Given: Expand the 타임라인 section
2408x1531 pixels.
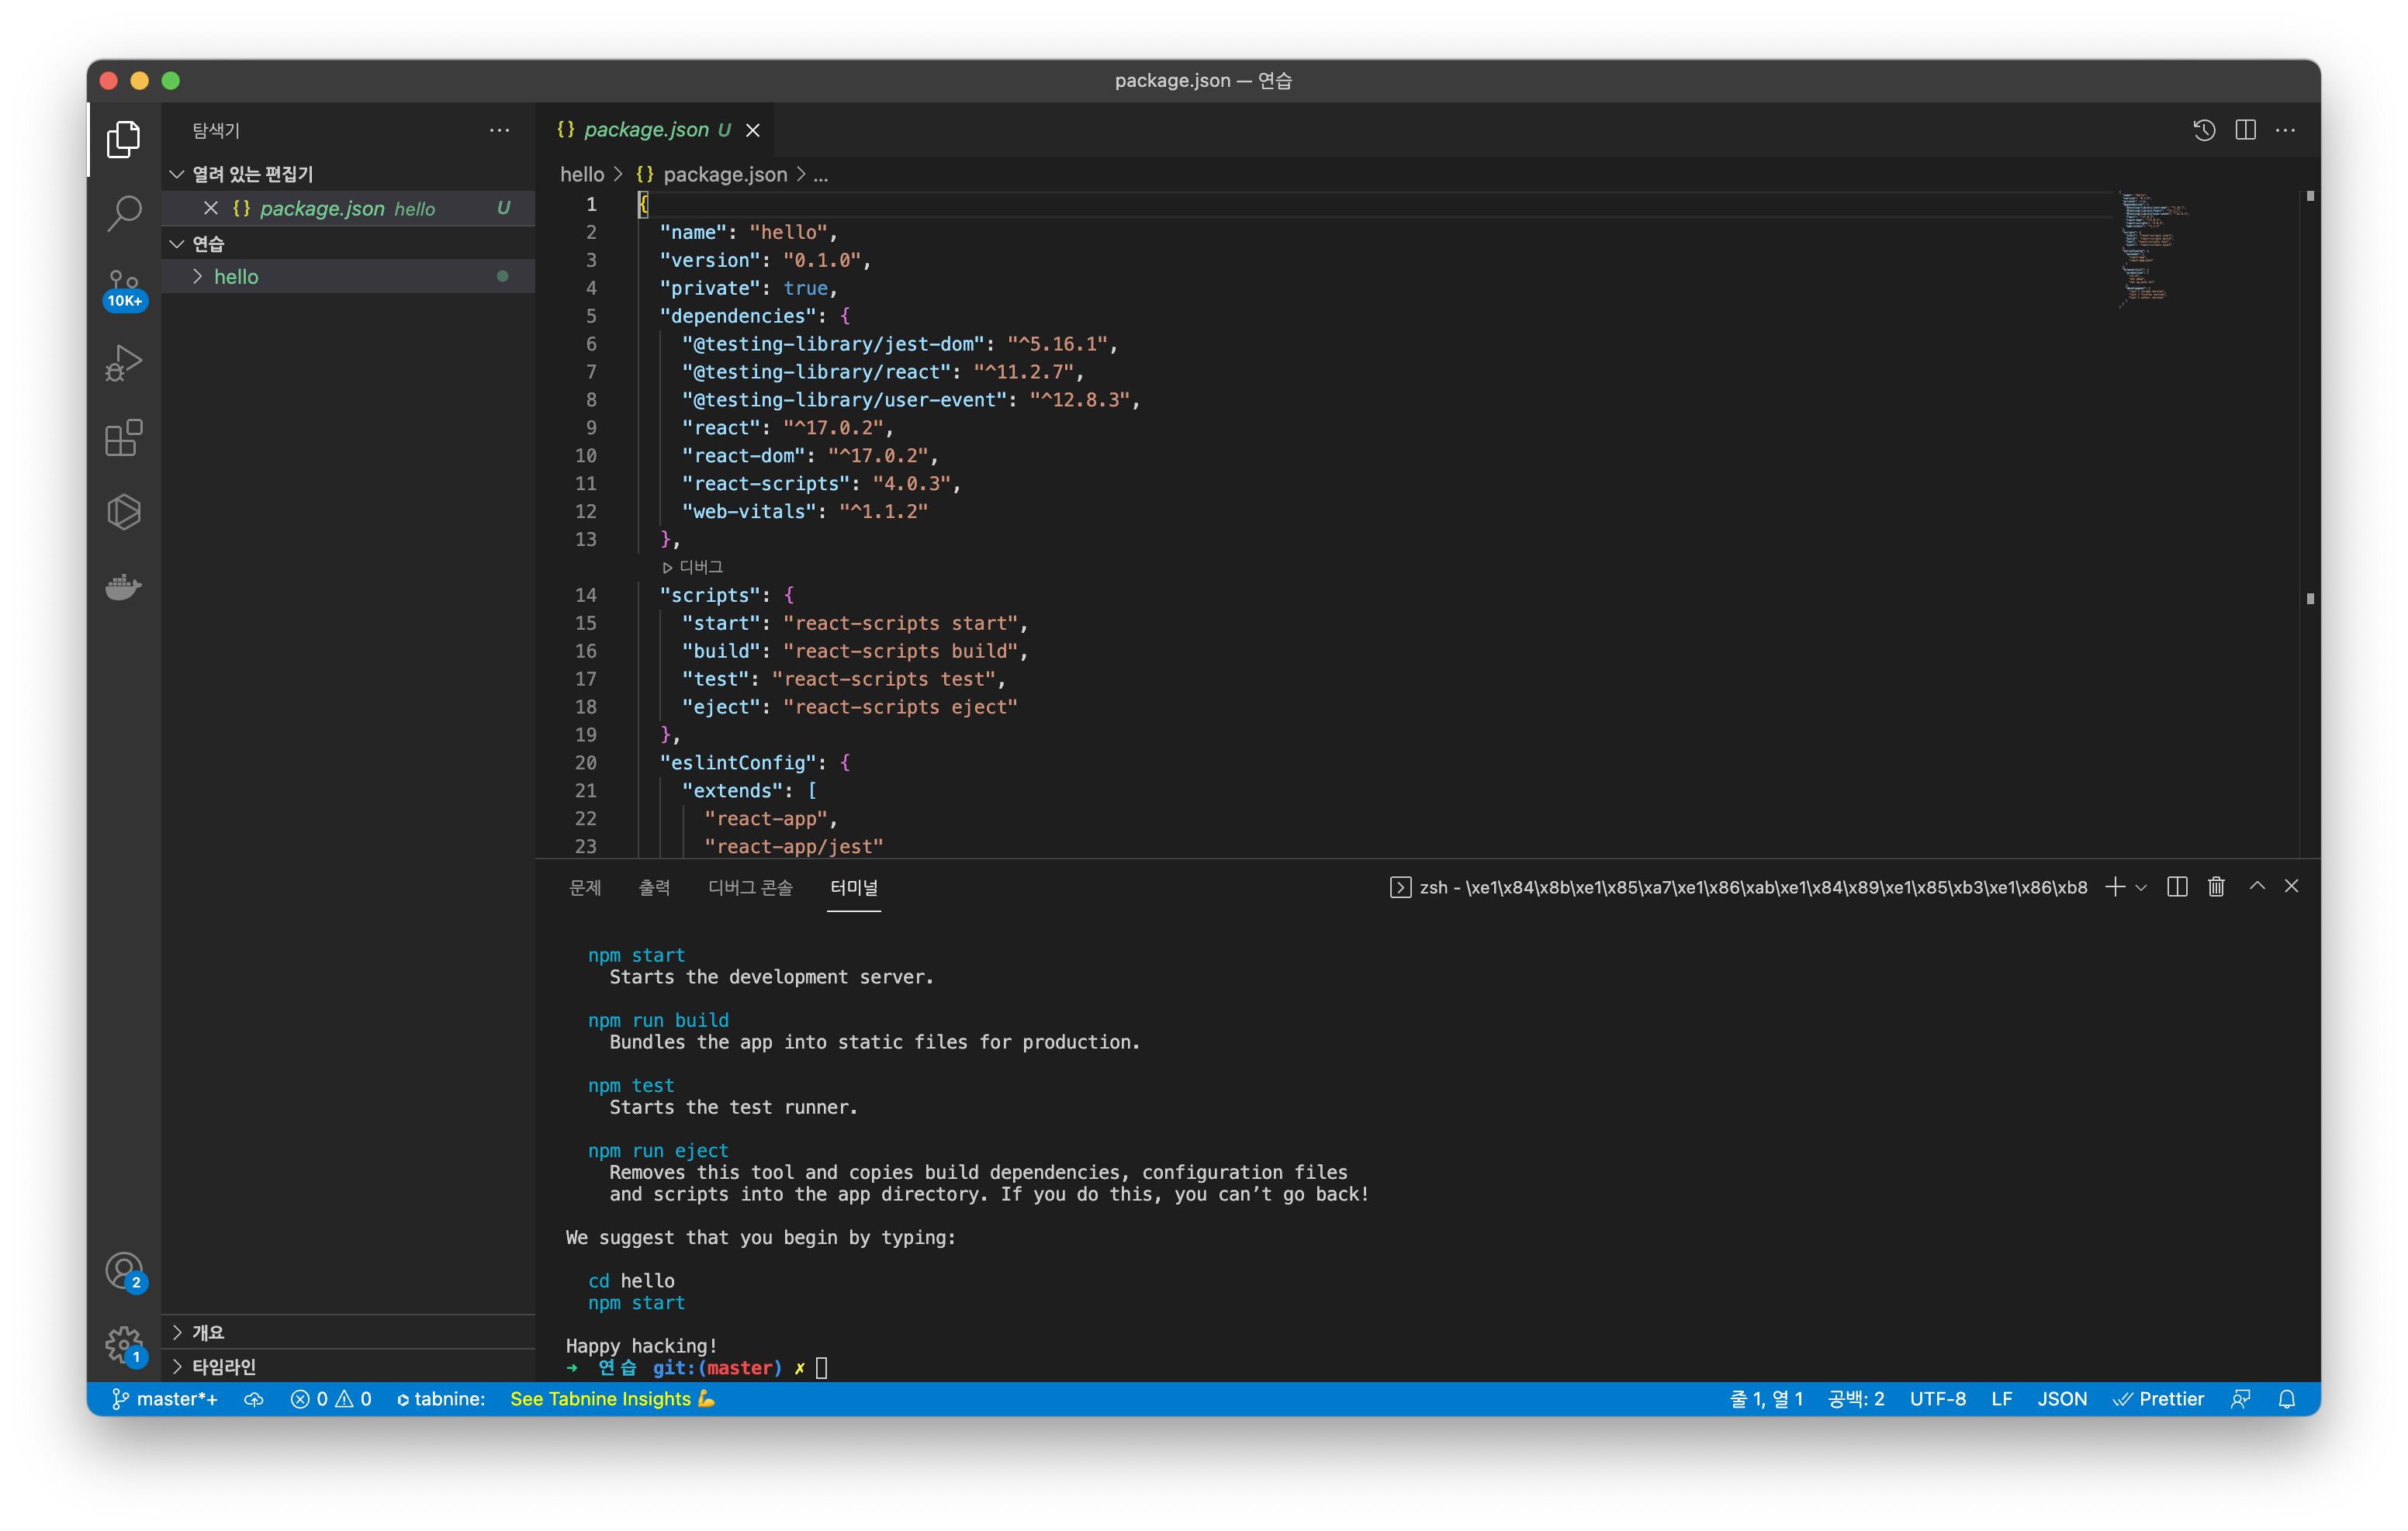Looking at the screenshot, I should click(224, 1366).
